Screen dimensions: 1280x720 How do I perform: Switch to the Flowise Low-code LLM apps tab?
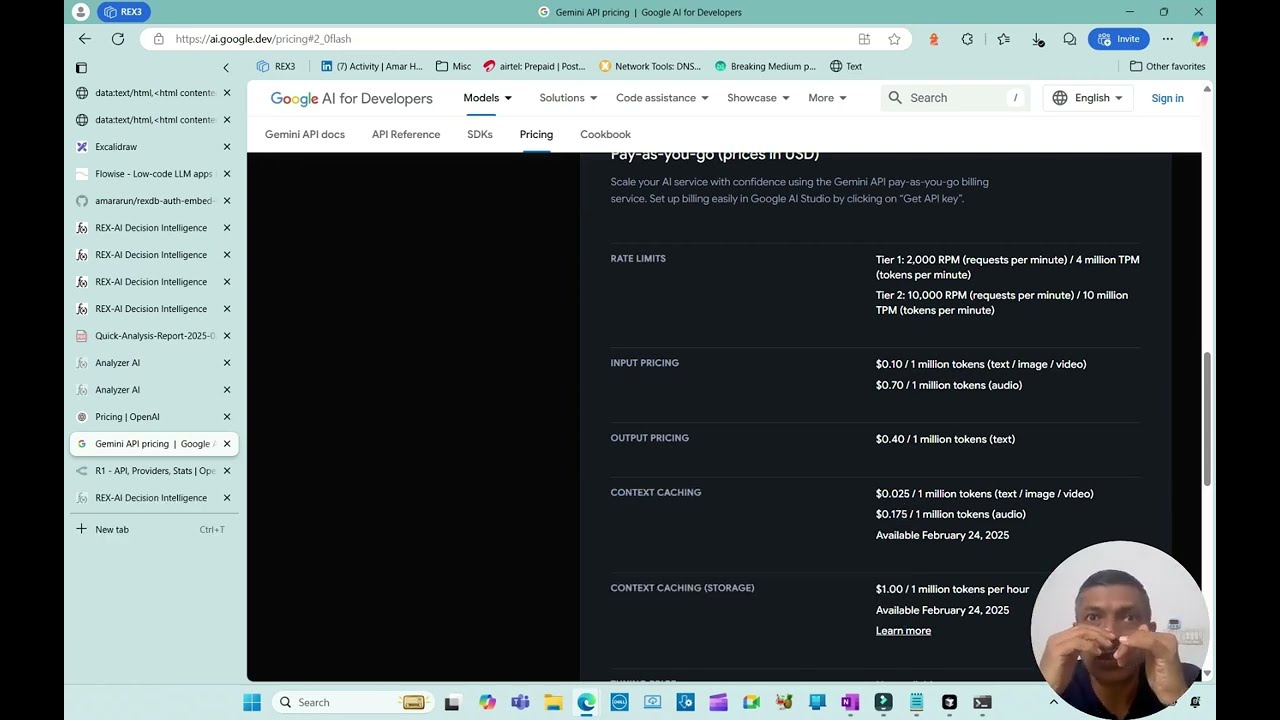coord(146,174)
